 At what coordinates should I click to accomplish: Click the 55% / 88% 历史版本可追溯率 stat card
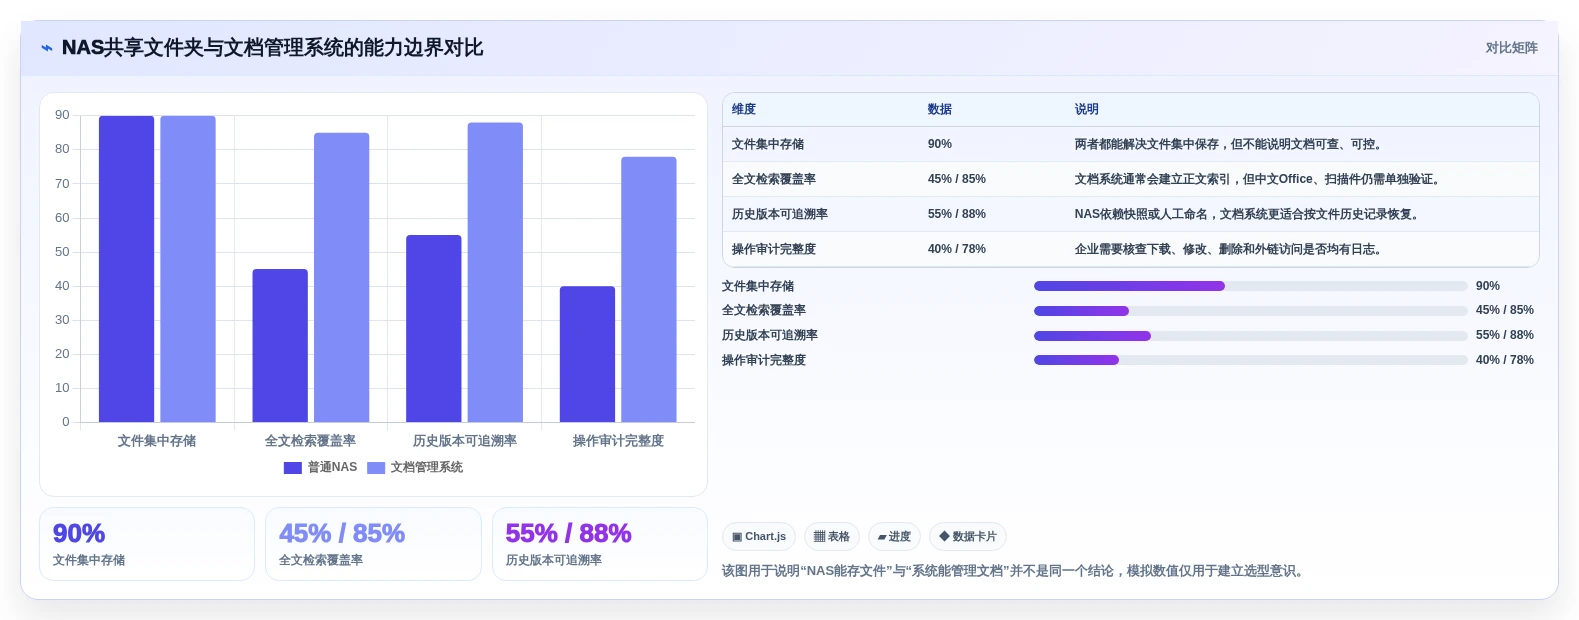pyautogui.click(x=600, y=544)
